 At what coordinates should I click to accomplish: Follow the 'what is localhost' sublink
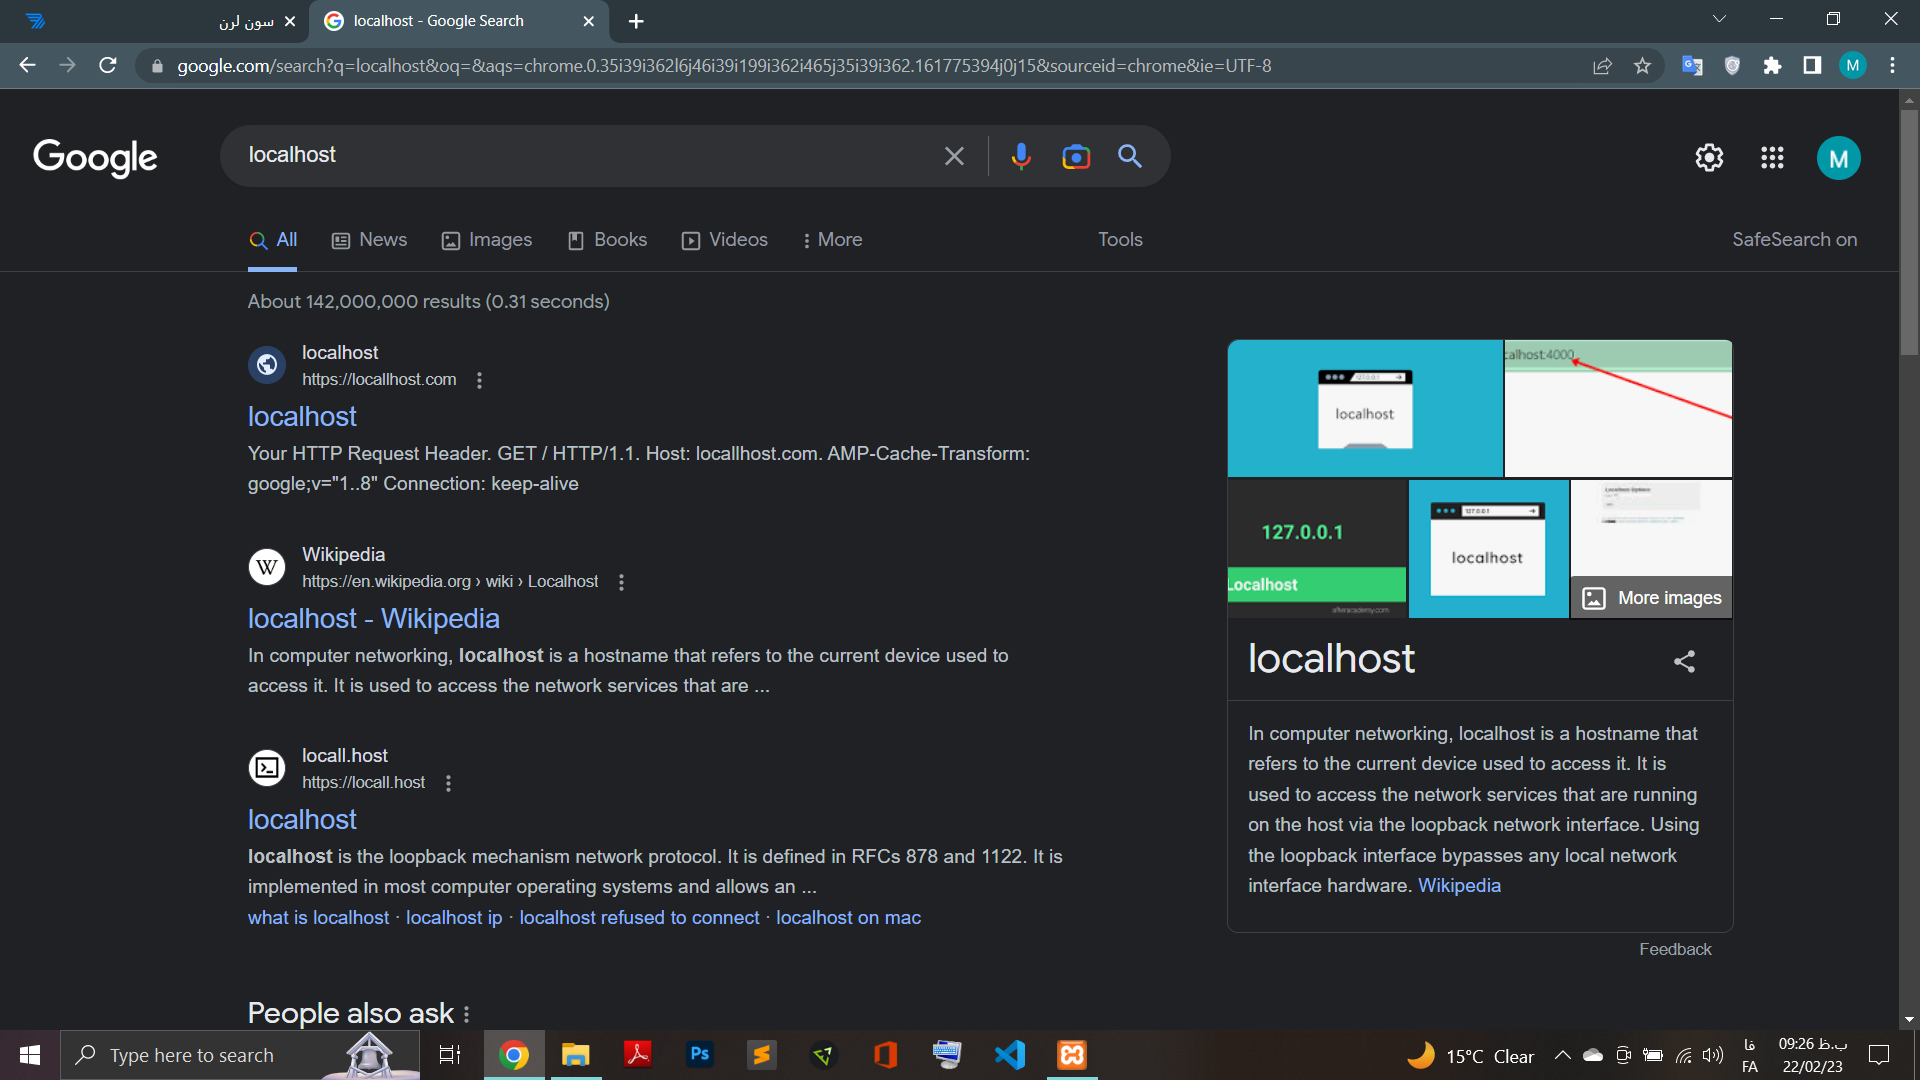(318, 918)
